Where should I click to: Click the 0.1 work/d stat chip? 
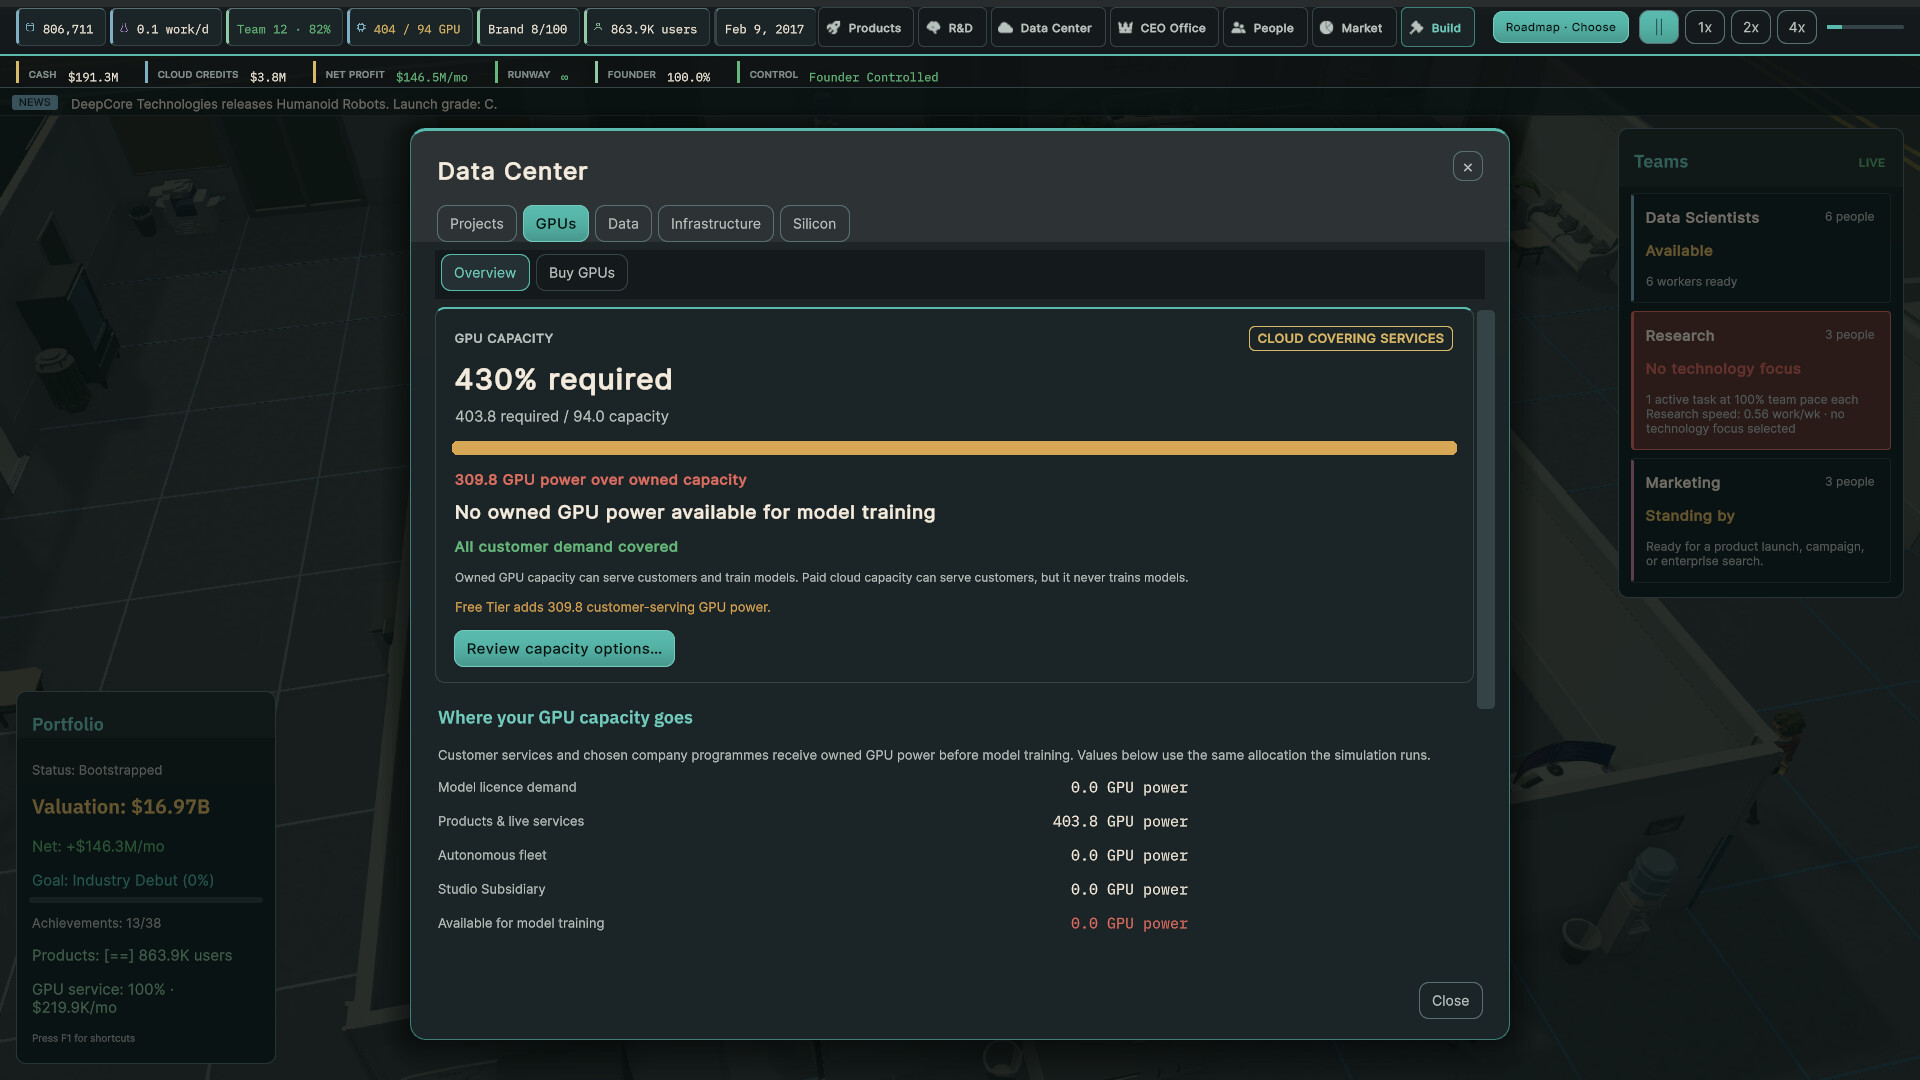(x=165, y=28)
